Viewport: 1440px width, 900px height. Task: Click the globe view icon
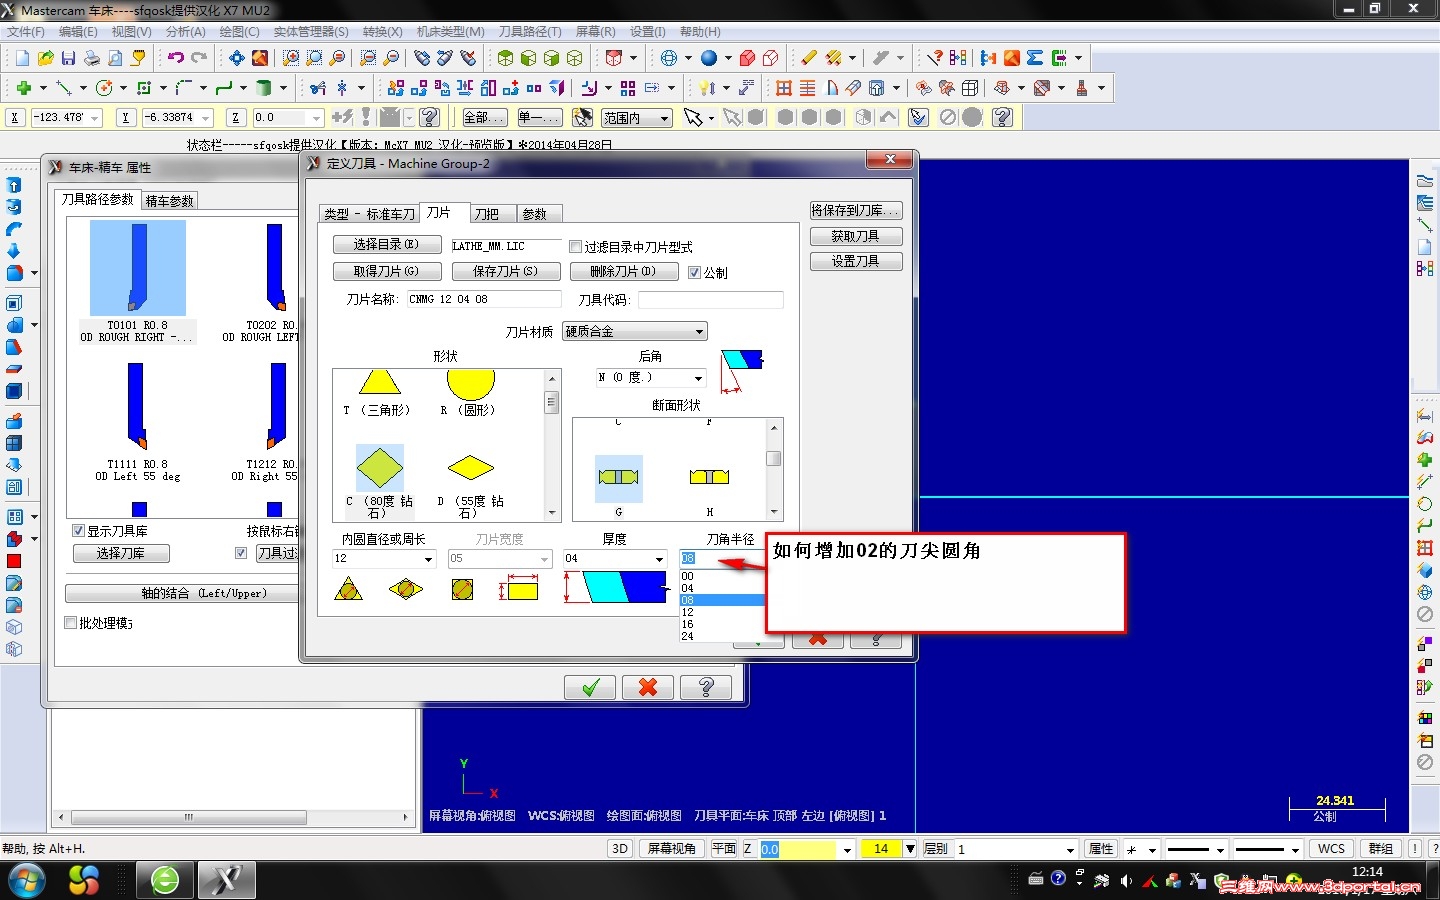[x=669, y=58]
